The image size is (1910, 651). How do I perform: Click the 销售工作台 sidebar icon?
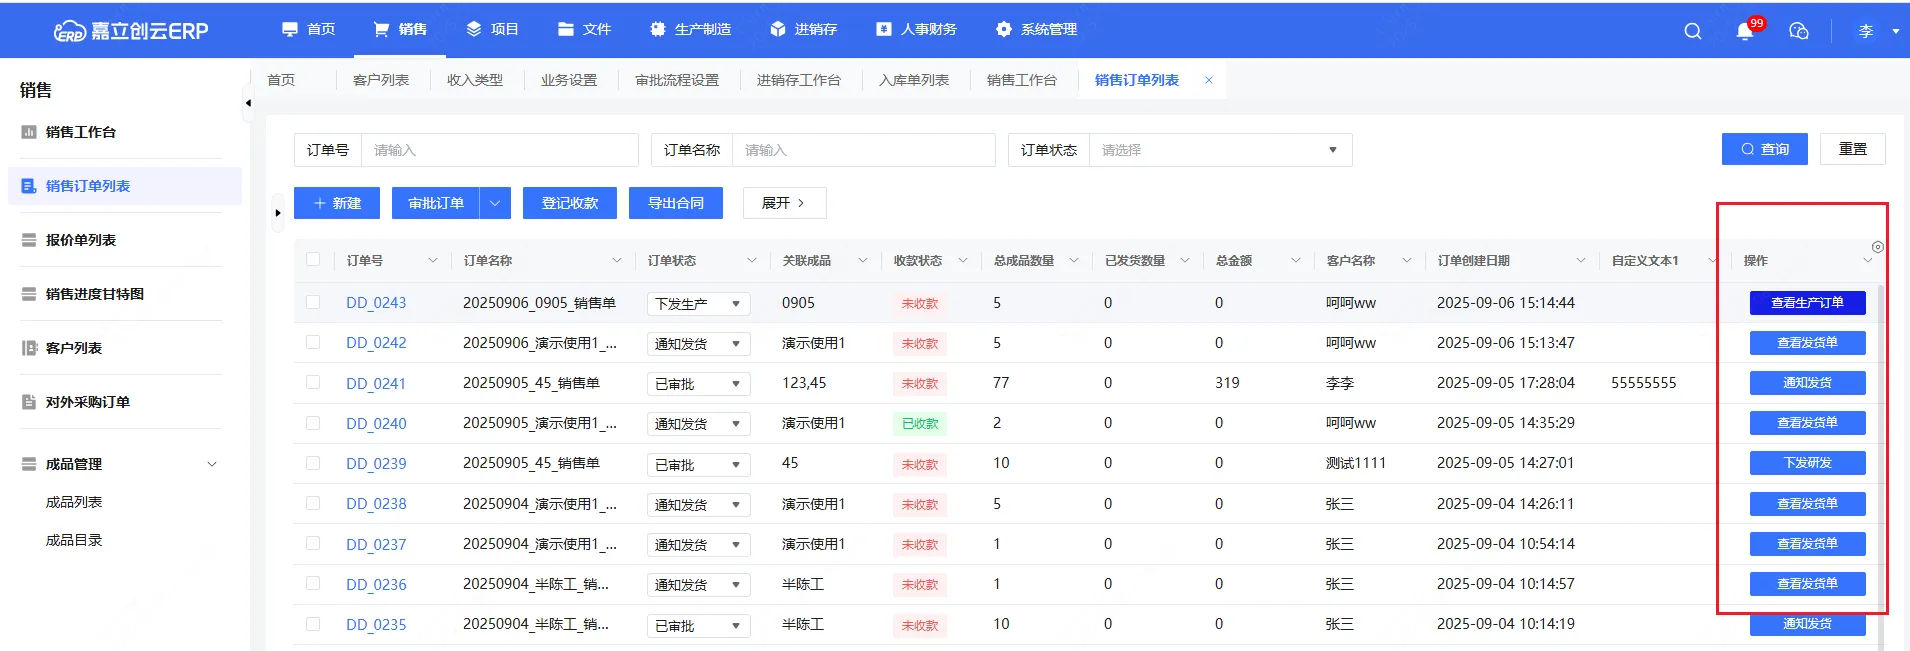click(x=29, y=132)
